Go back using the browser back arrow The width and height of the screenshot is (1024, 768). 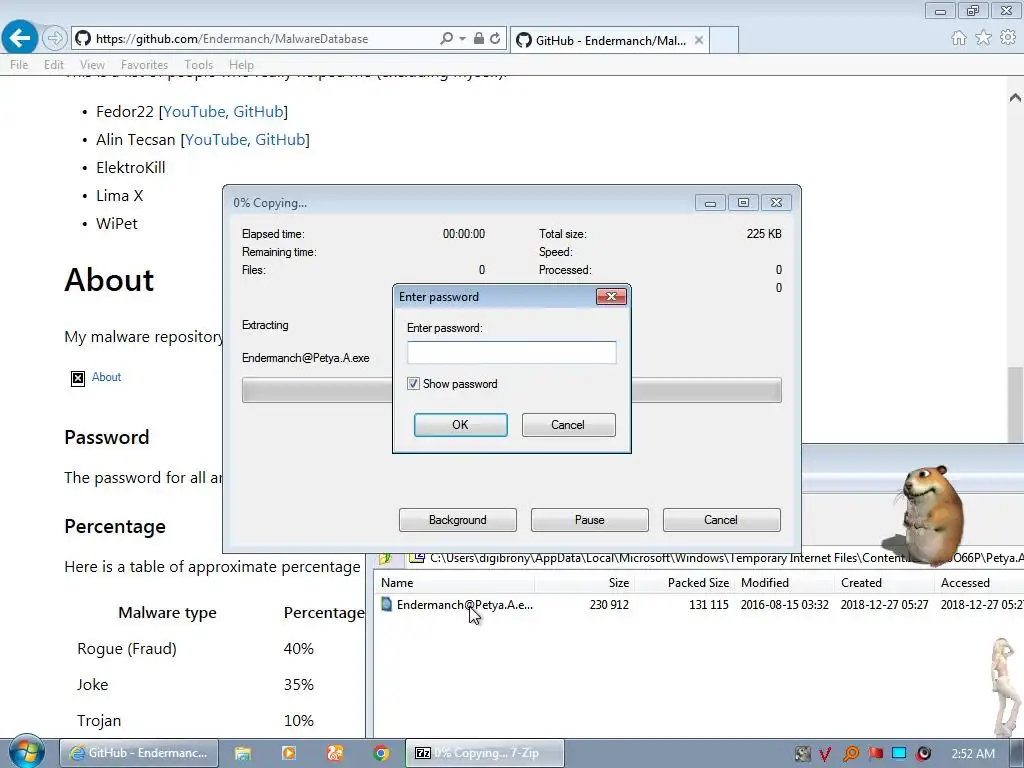[20, 38]
